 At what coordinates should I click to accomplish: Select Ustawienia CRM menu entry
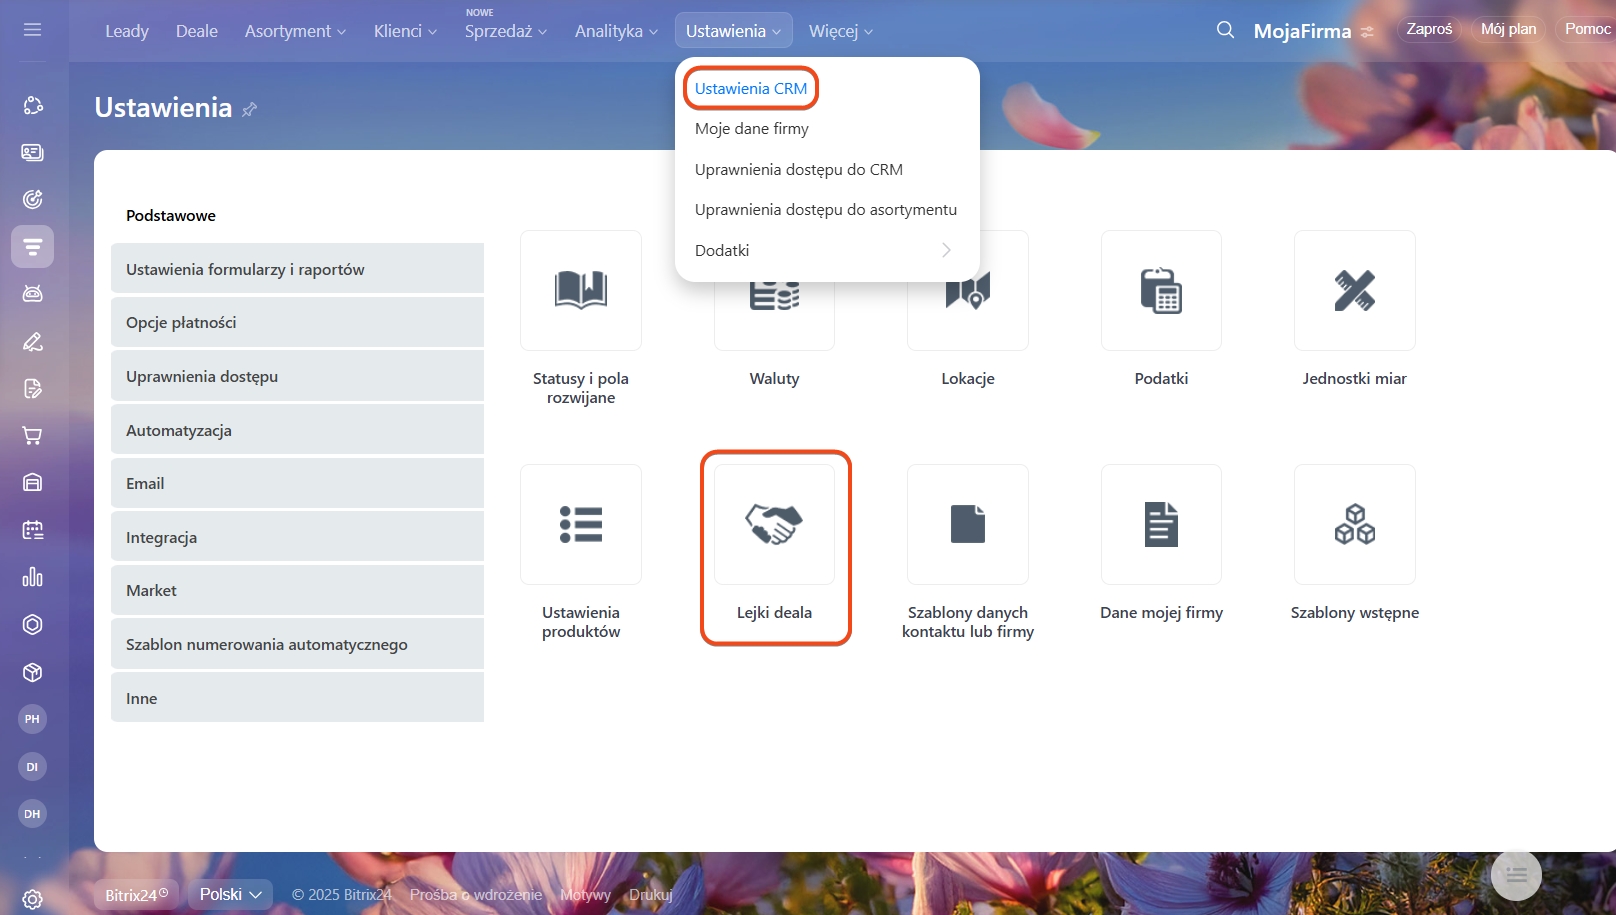751,88
